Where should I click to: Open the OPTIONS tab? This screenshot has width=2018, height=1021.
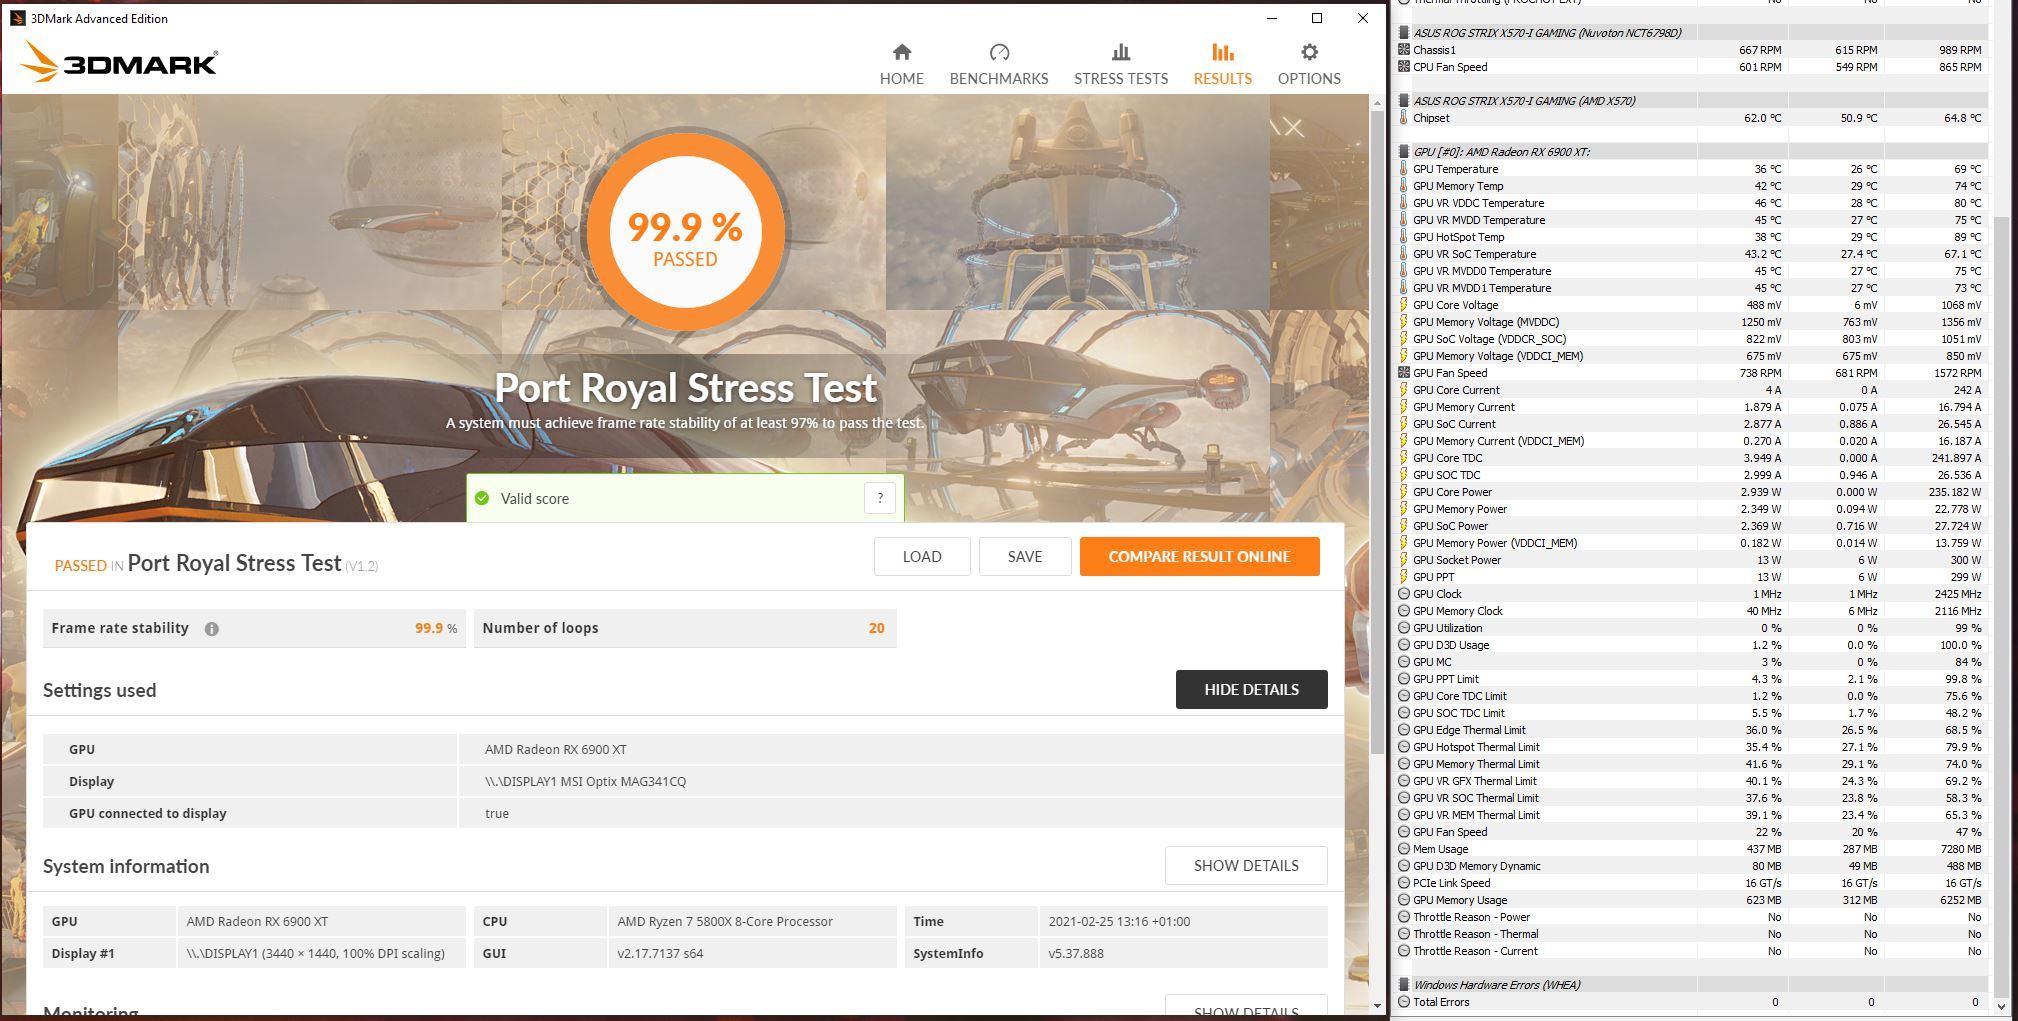coord(1309,64)
